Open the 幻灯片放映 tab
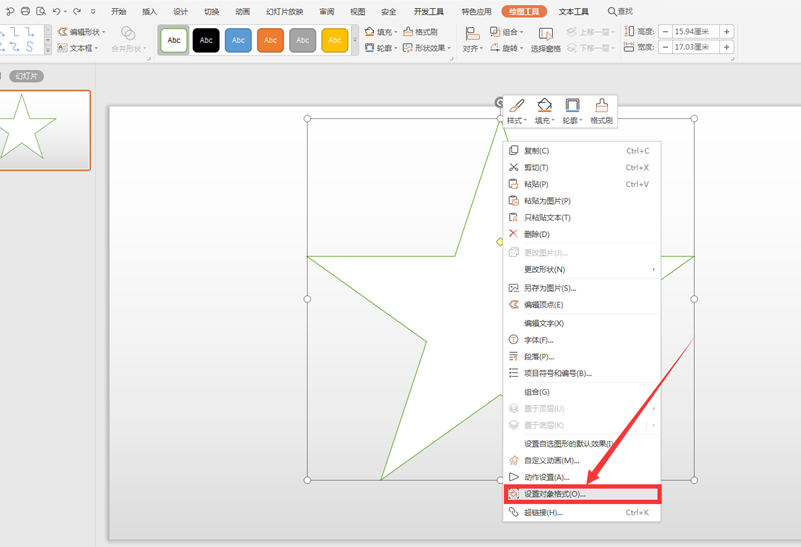 (x=285, y=11)
